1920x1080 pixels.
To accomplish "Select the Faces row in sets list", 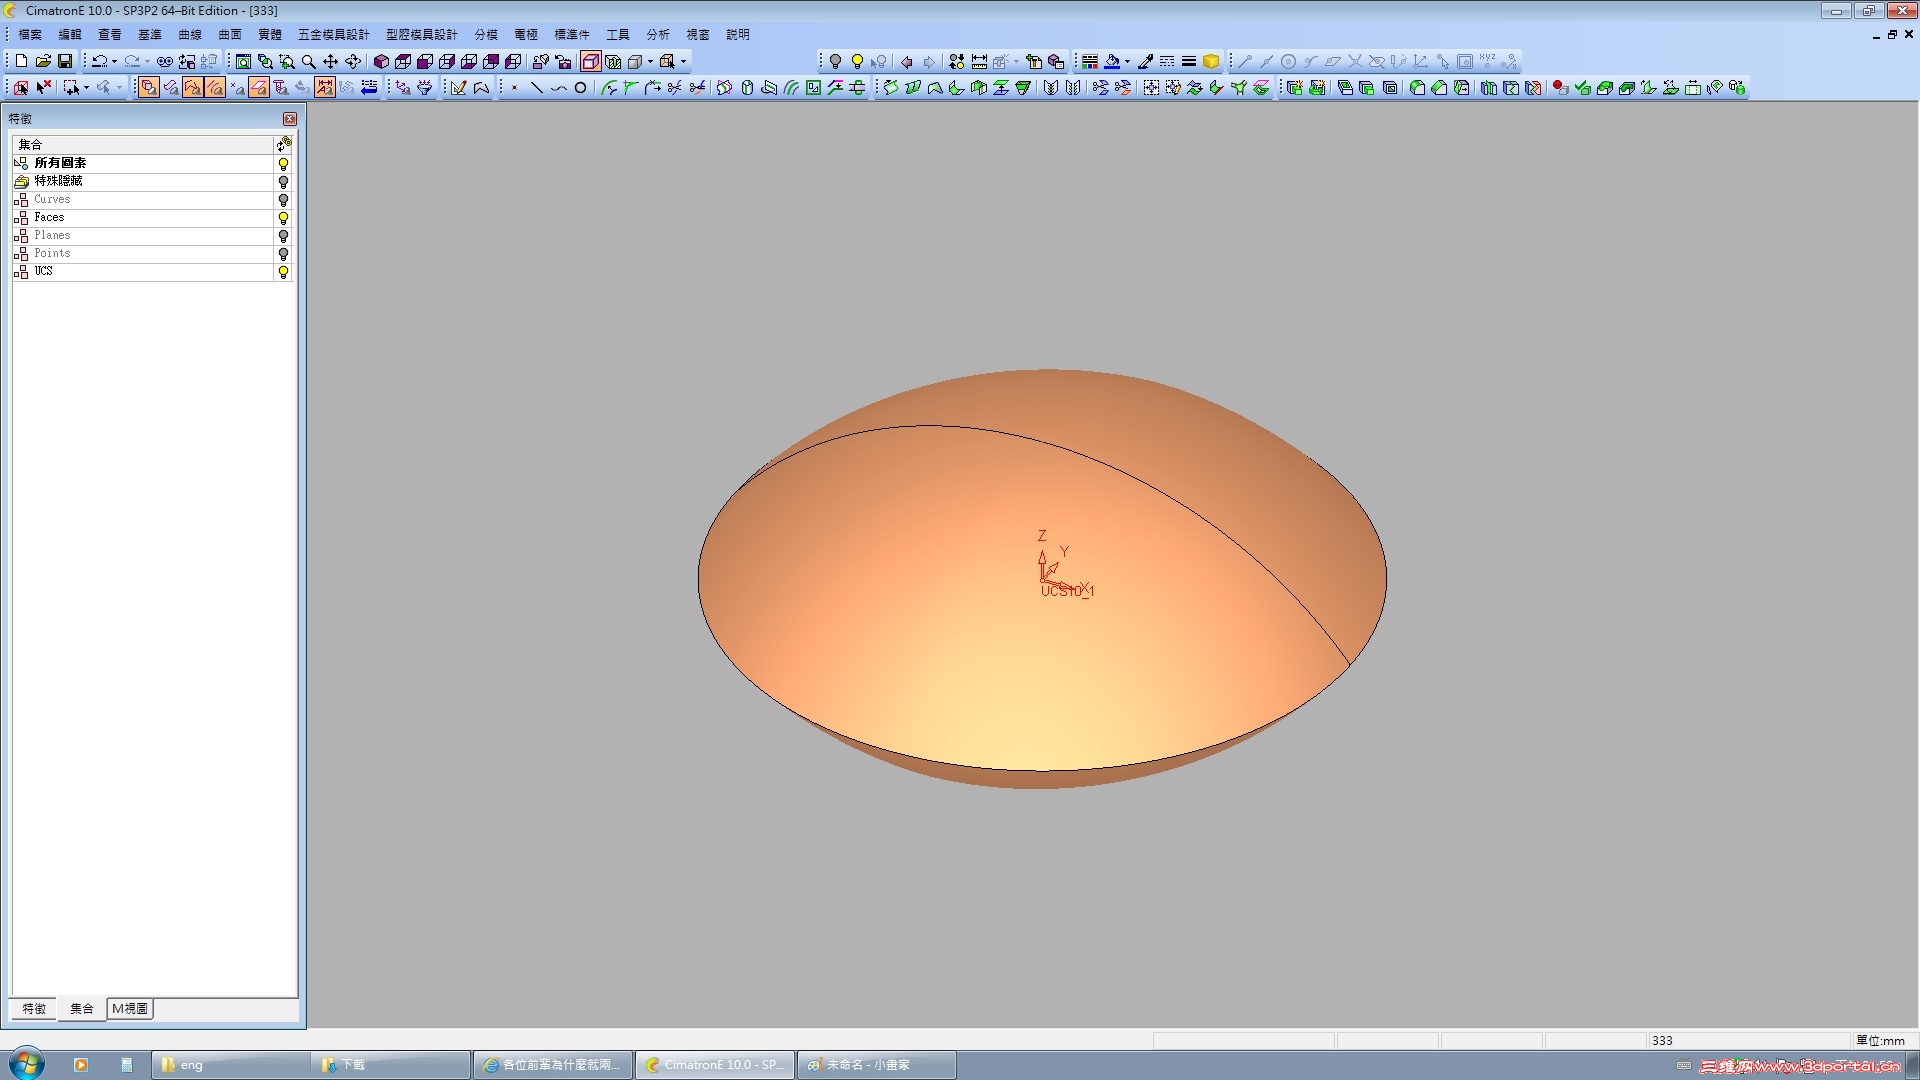I will pos(142,217).
